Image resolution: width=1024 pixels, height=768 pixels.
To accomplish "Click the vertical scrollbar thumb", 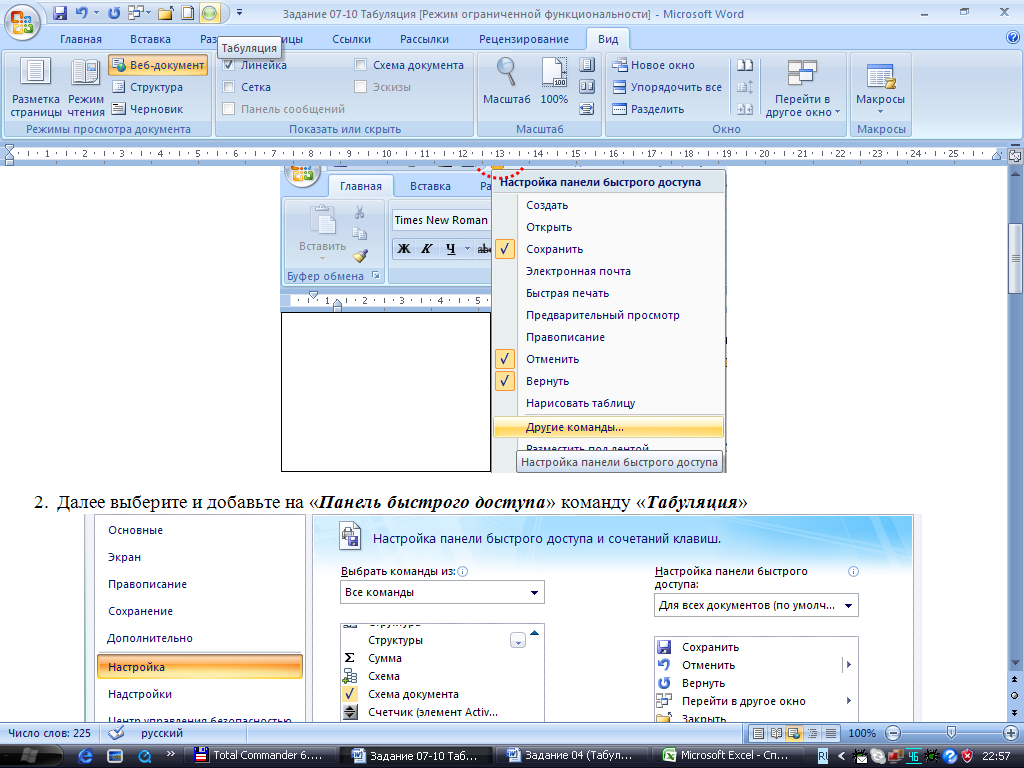I will [1015, 259].
